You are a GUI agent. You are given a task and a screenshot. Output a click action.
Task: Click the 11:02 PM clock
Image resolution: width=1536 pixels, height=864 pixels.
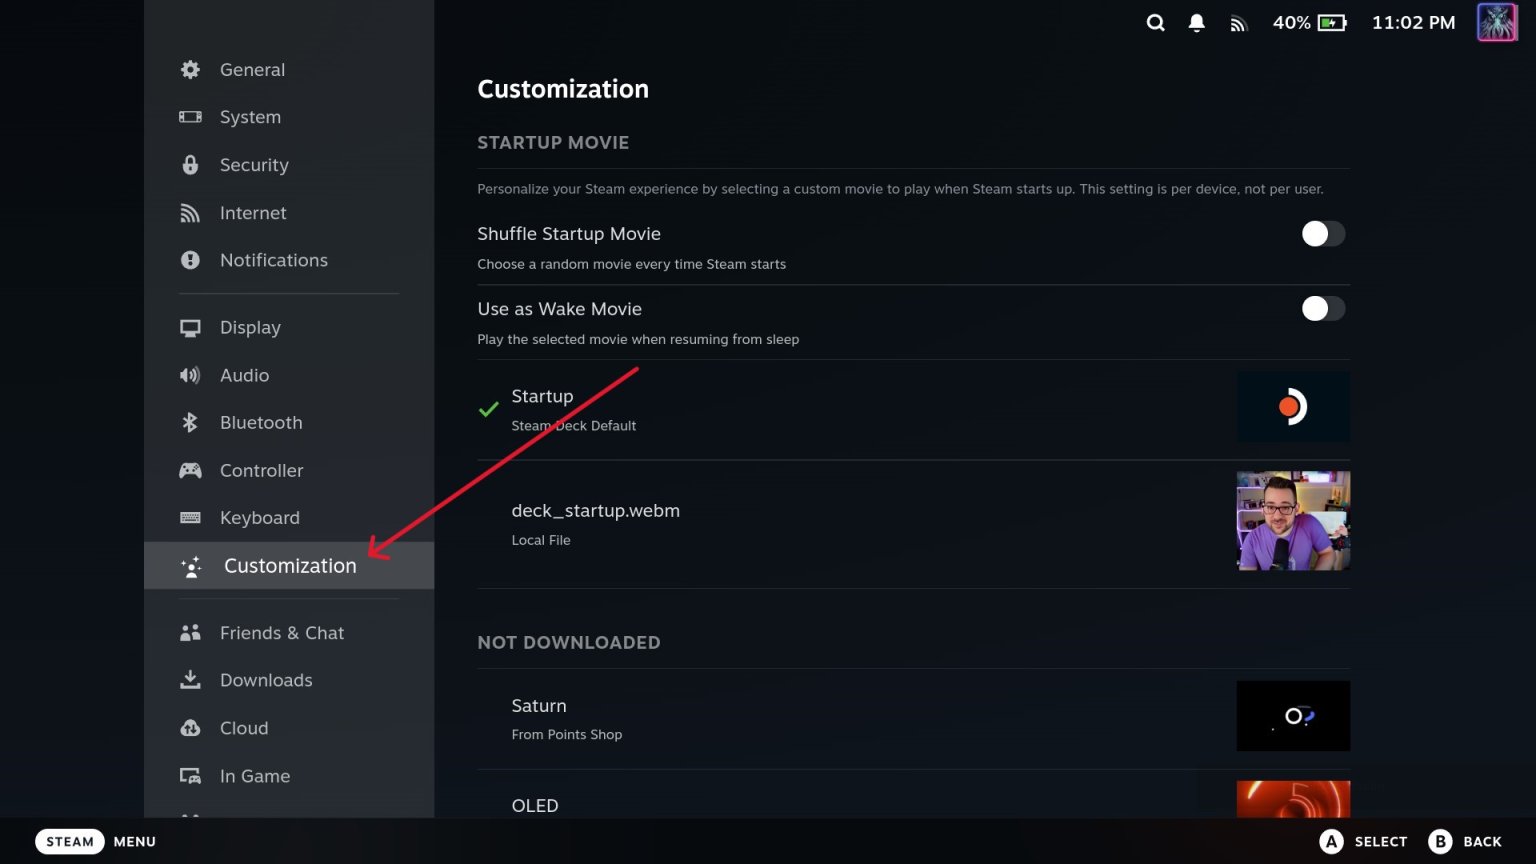tap(1413, 23)
